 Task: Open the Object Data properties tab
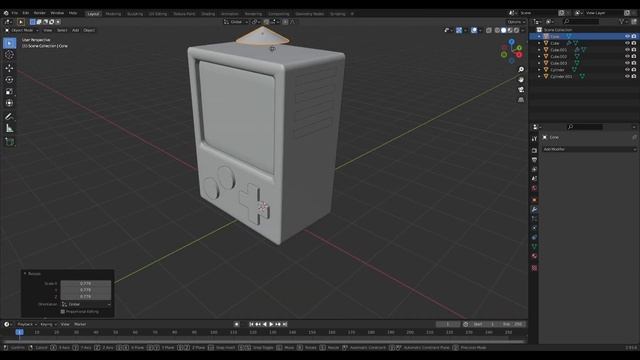[x=534, y=247]
